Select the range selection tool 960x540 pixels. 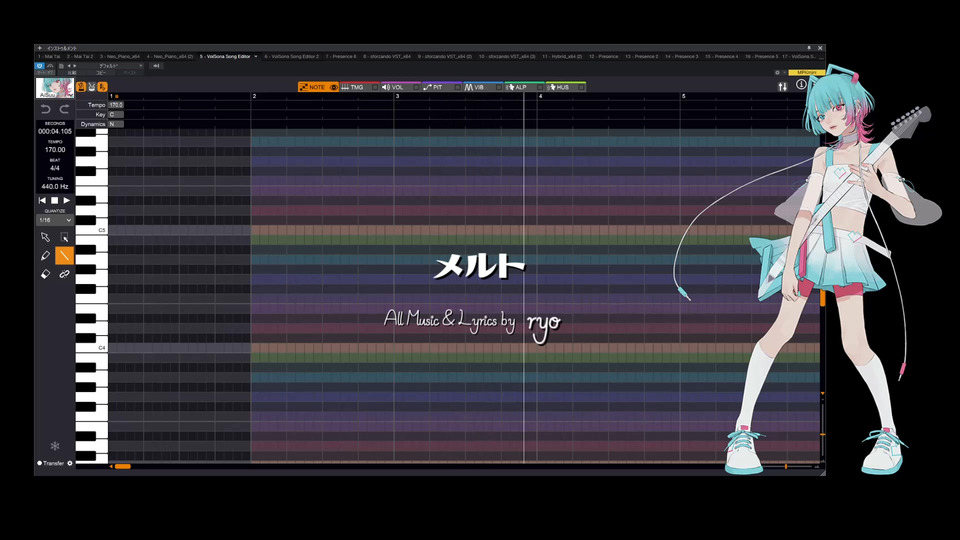(64, 237)
